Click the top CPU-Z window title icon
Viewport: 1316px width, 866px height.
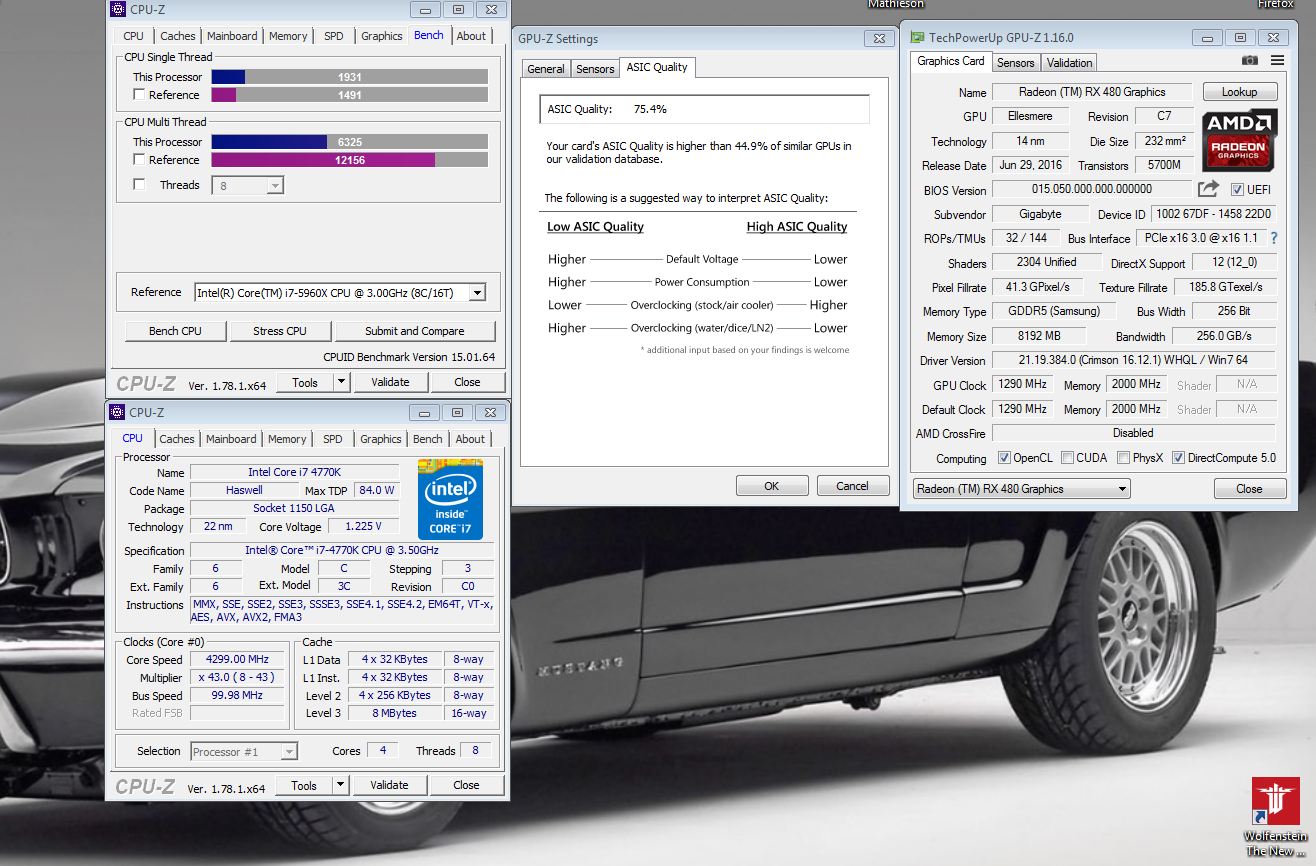click(118, 10)
